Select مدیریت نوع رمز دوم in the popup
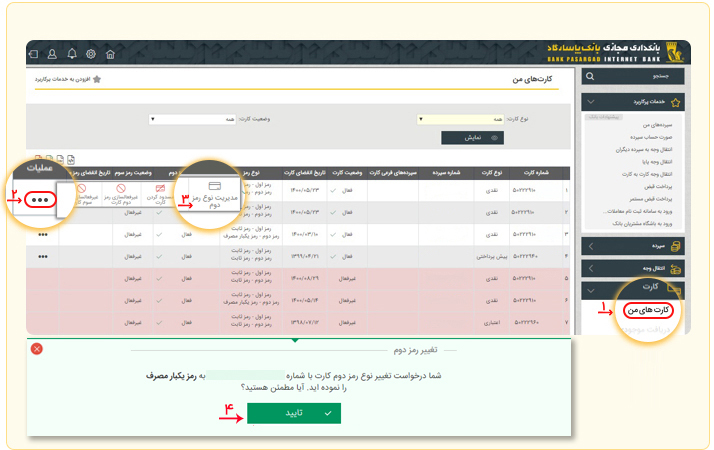714x450 pixels. pos(214,194)
